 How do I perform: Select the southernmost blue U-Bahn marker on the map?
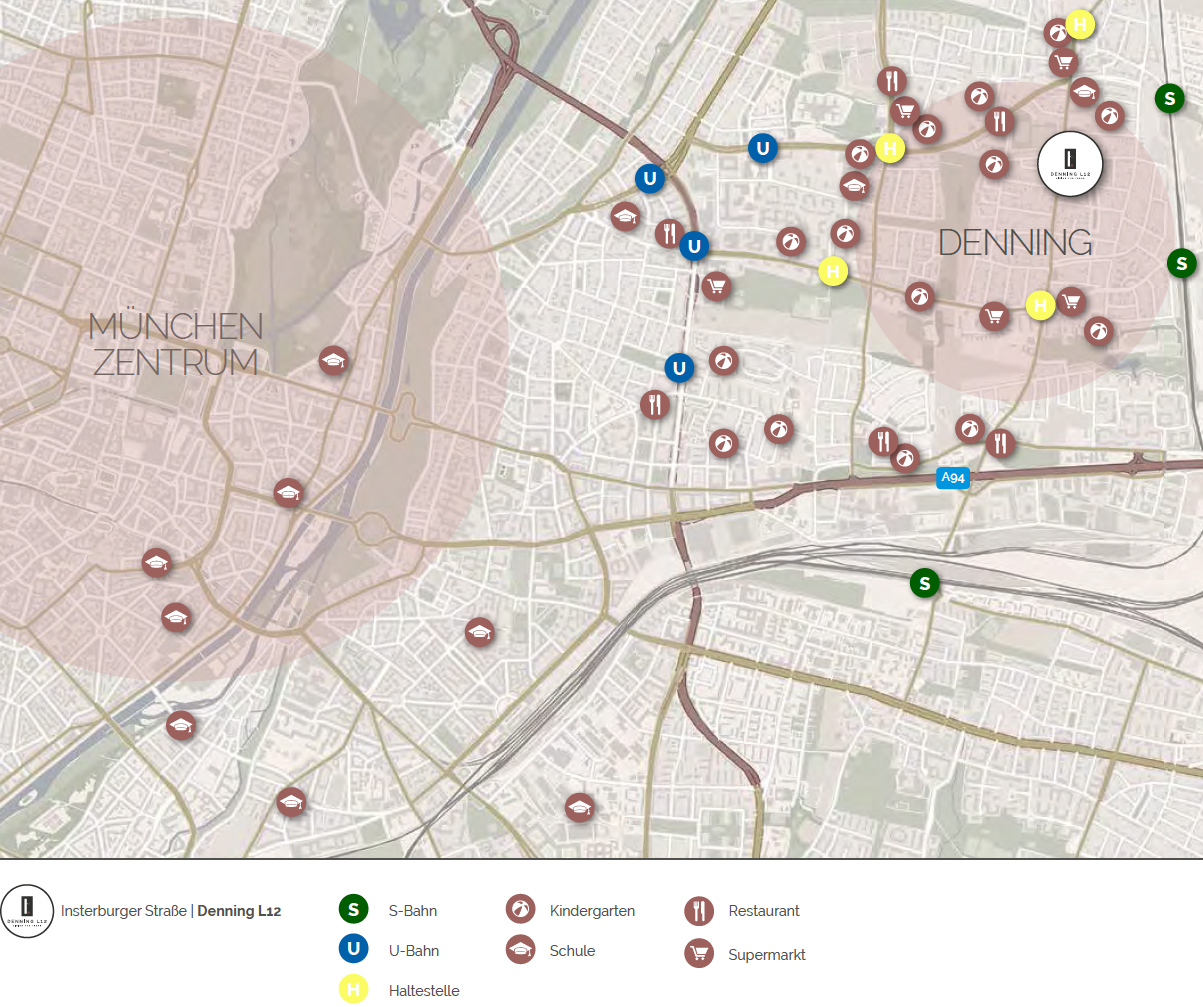[679, 368]
